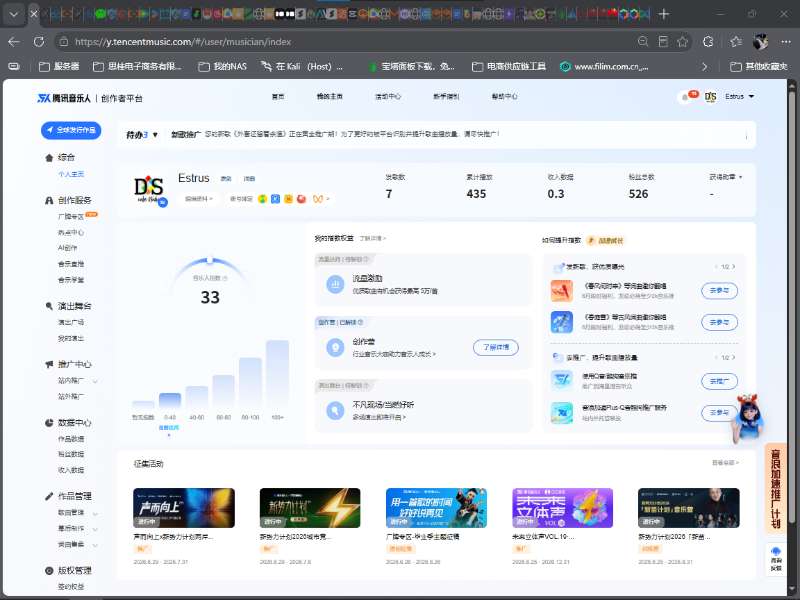The image size is (800, 600).
Task: Click the mascot assistant figure at right
Action: 748,418
